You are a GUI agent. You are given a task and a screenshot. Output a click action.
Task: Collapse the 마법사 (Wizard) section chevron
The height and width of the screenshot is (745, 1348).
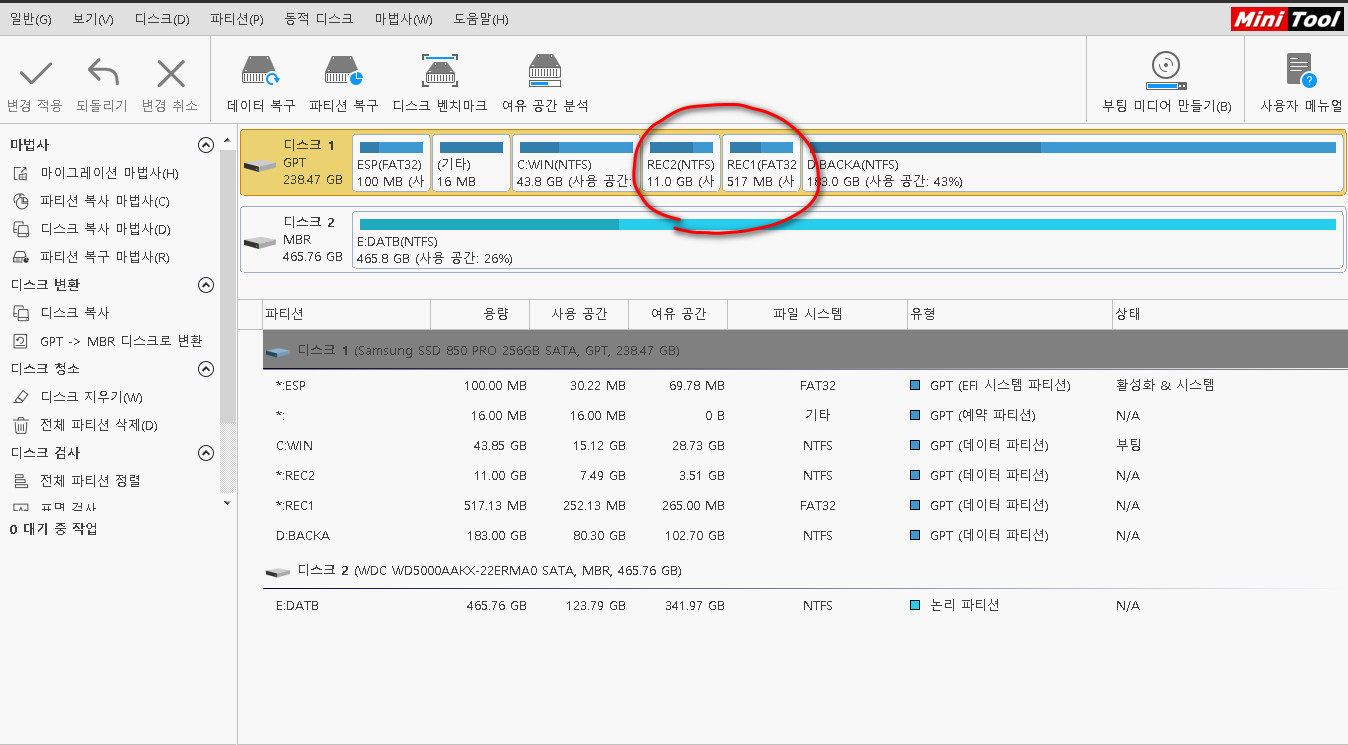click(206, 145)
